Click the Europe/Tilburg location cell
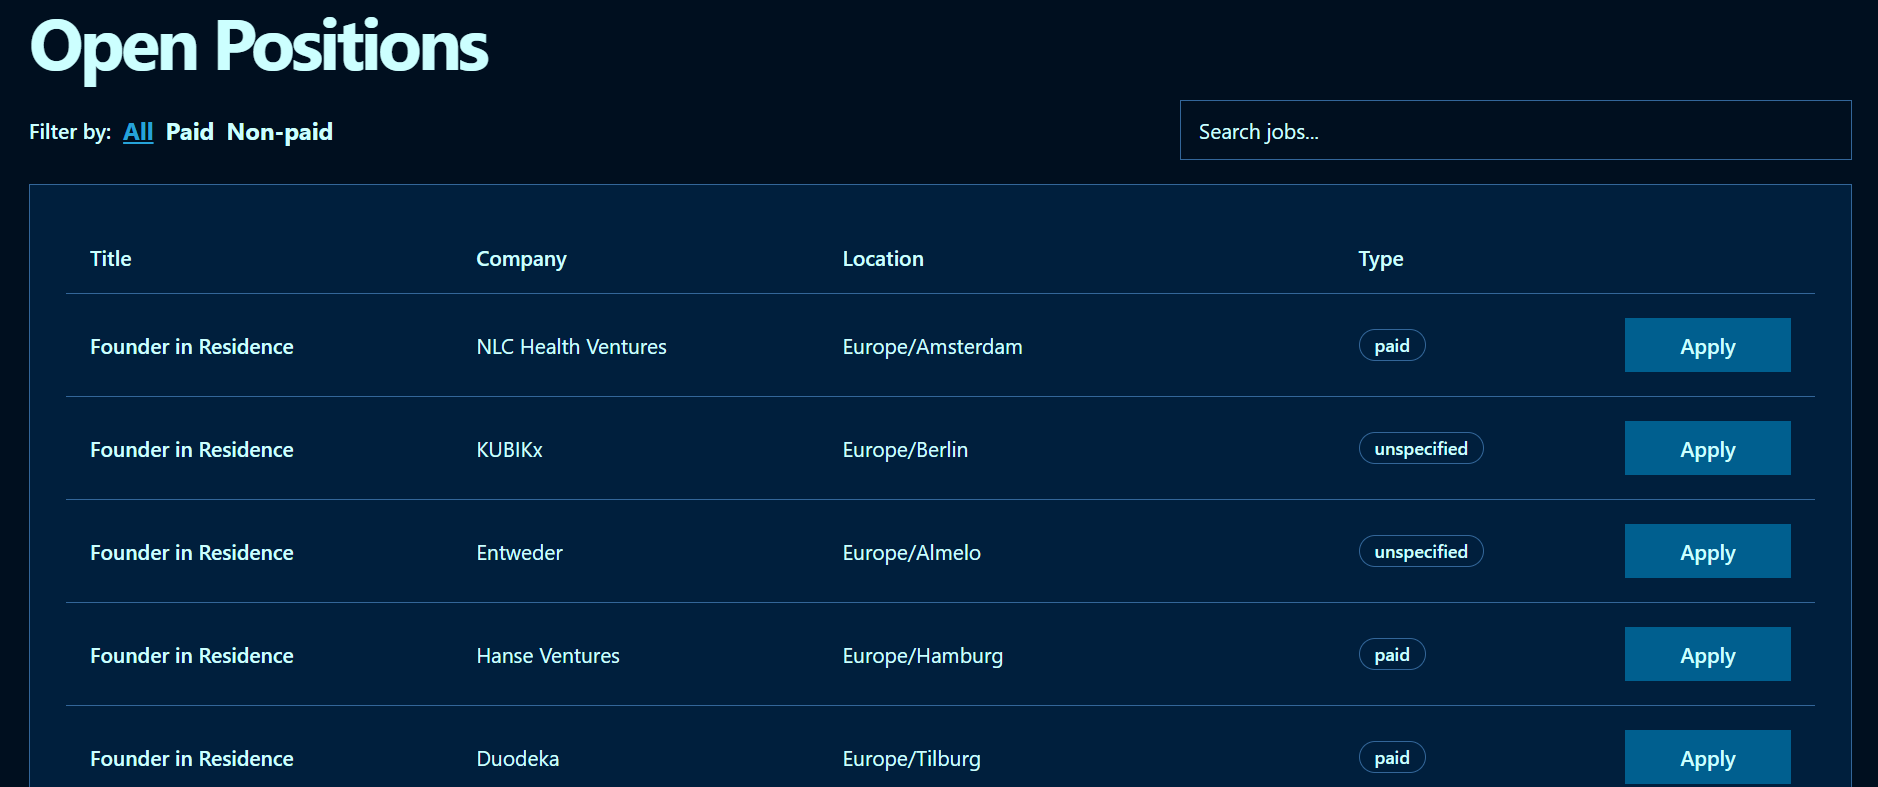This screenshot has height=787, width=1878. click(x=911, y=759)
